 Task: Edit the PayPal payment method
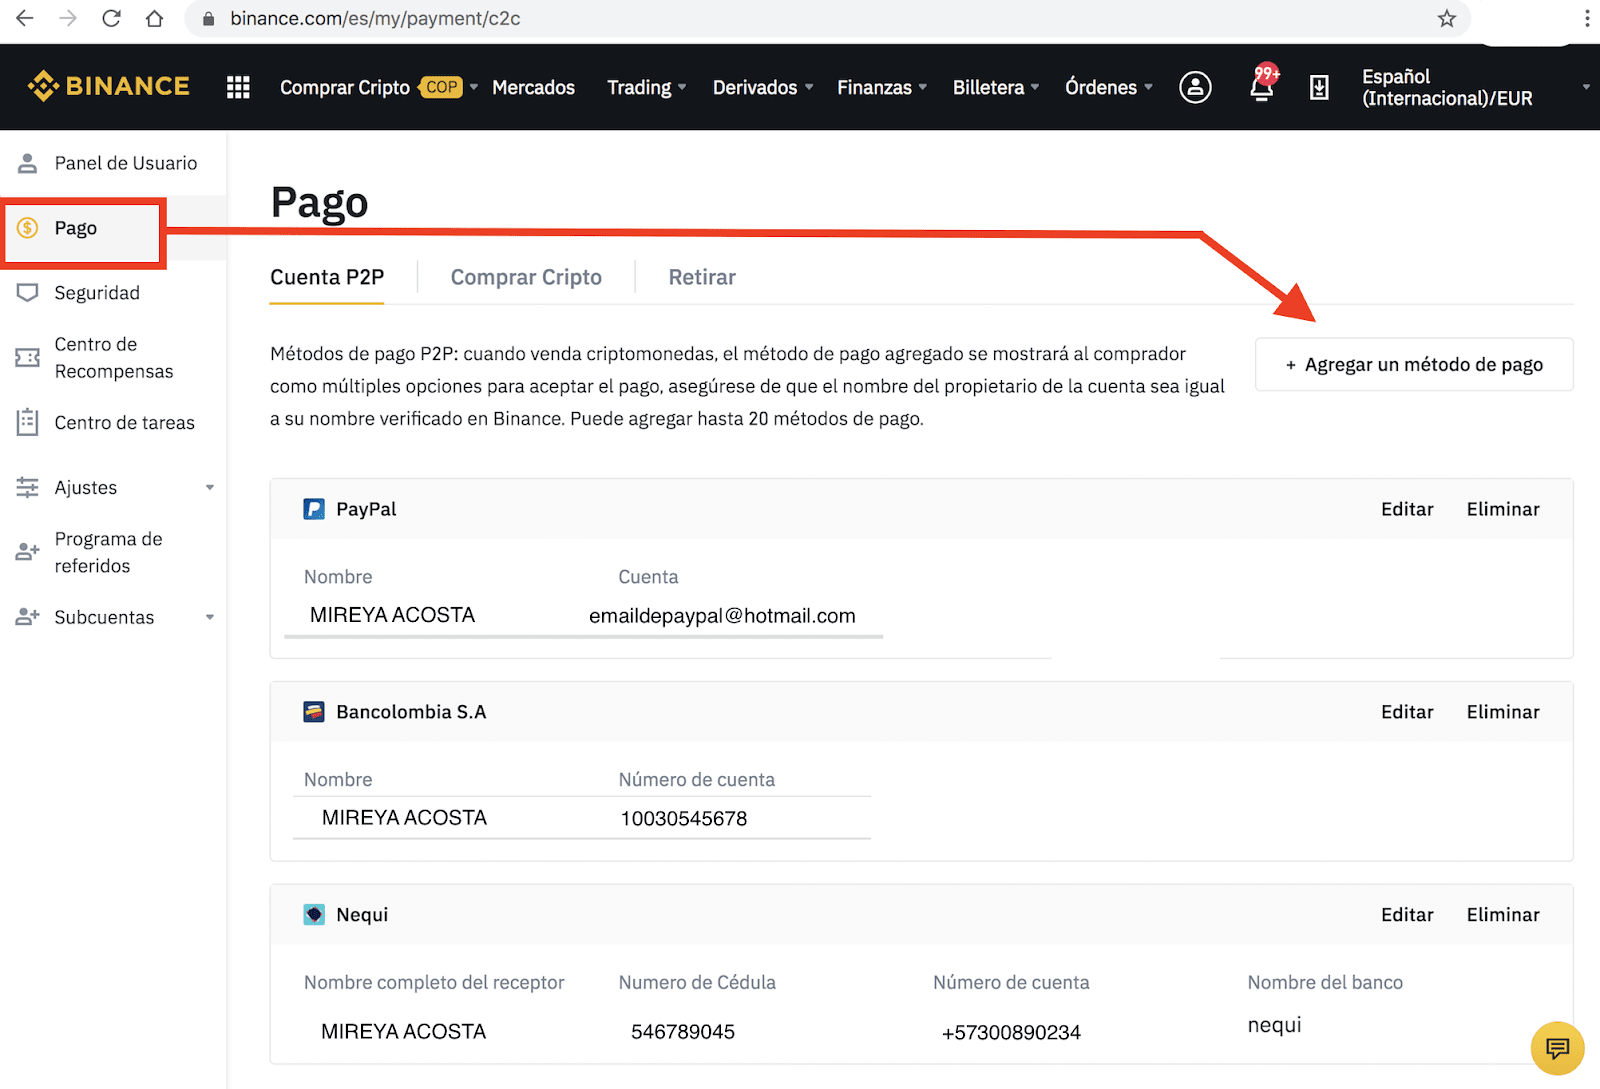pos(1407,509)
